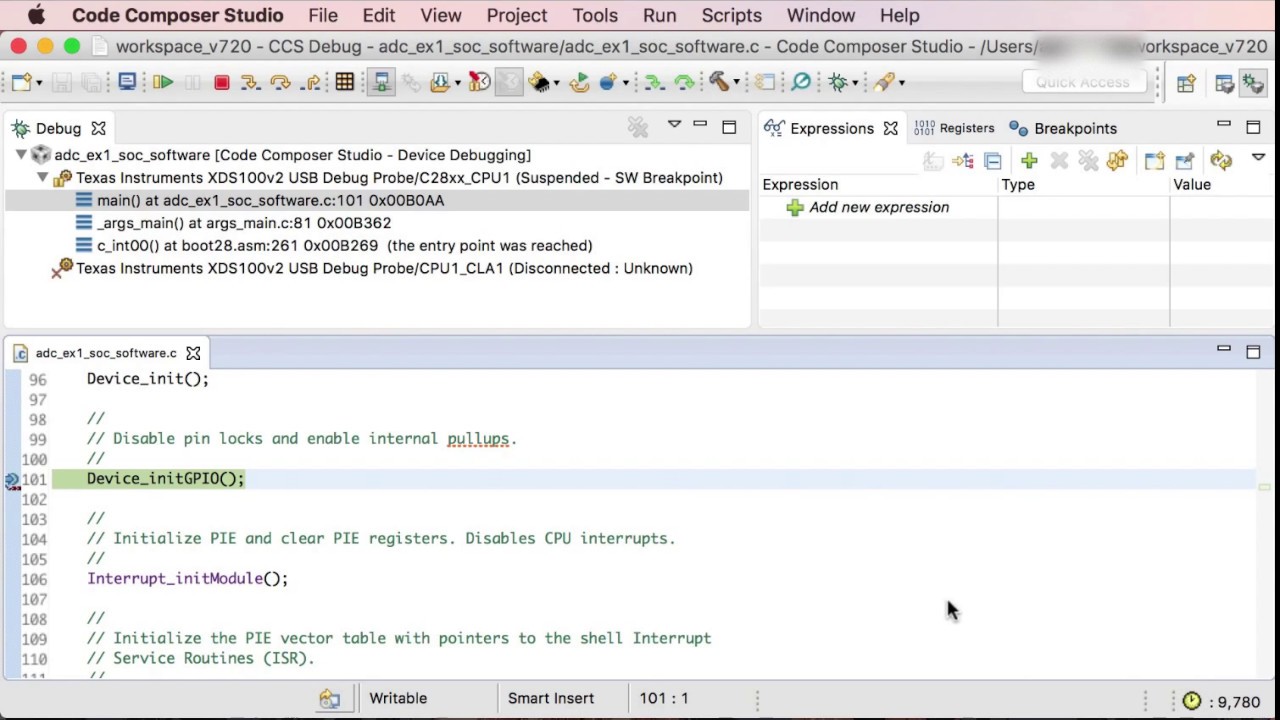Viewport: 1280px width, 720px height.
Task: Select the _args_main() stack frame
Action: tap(244, 223)
